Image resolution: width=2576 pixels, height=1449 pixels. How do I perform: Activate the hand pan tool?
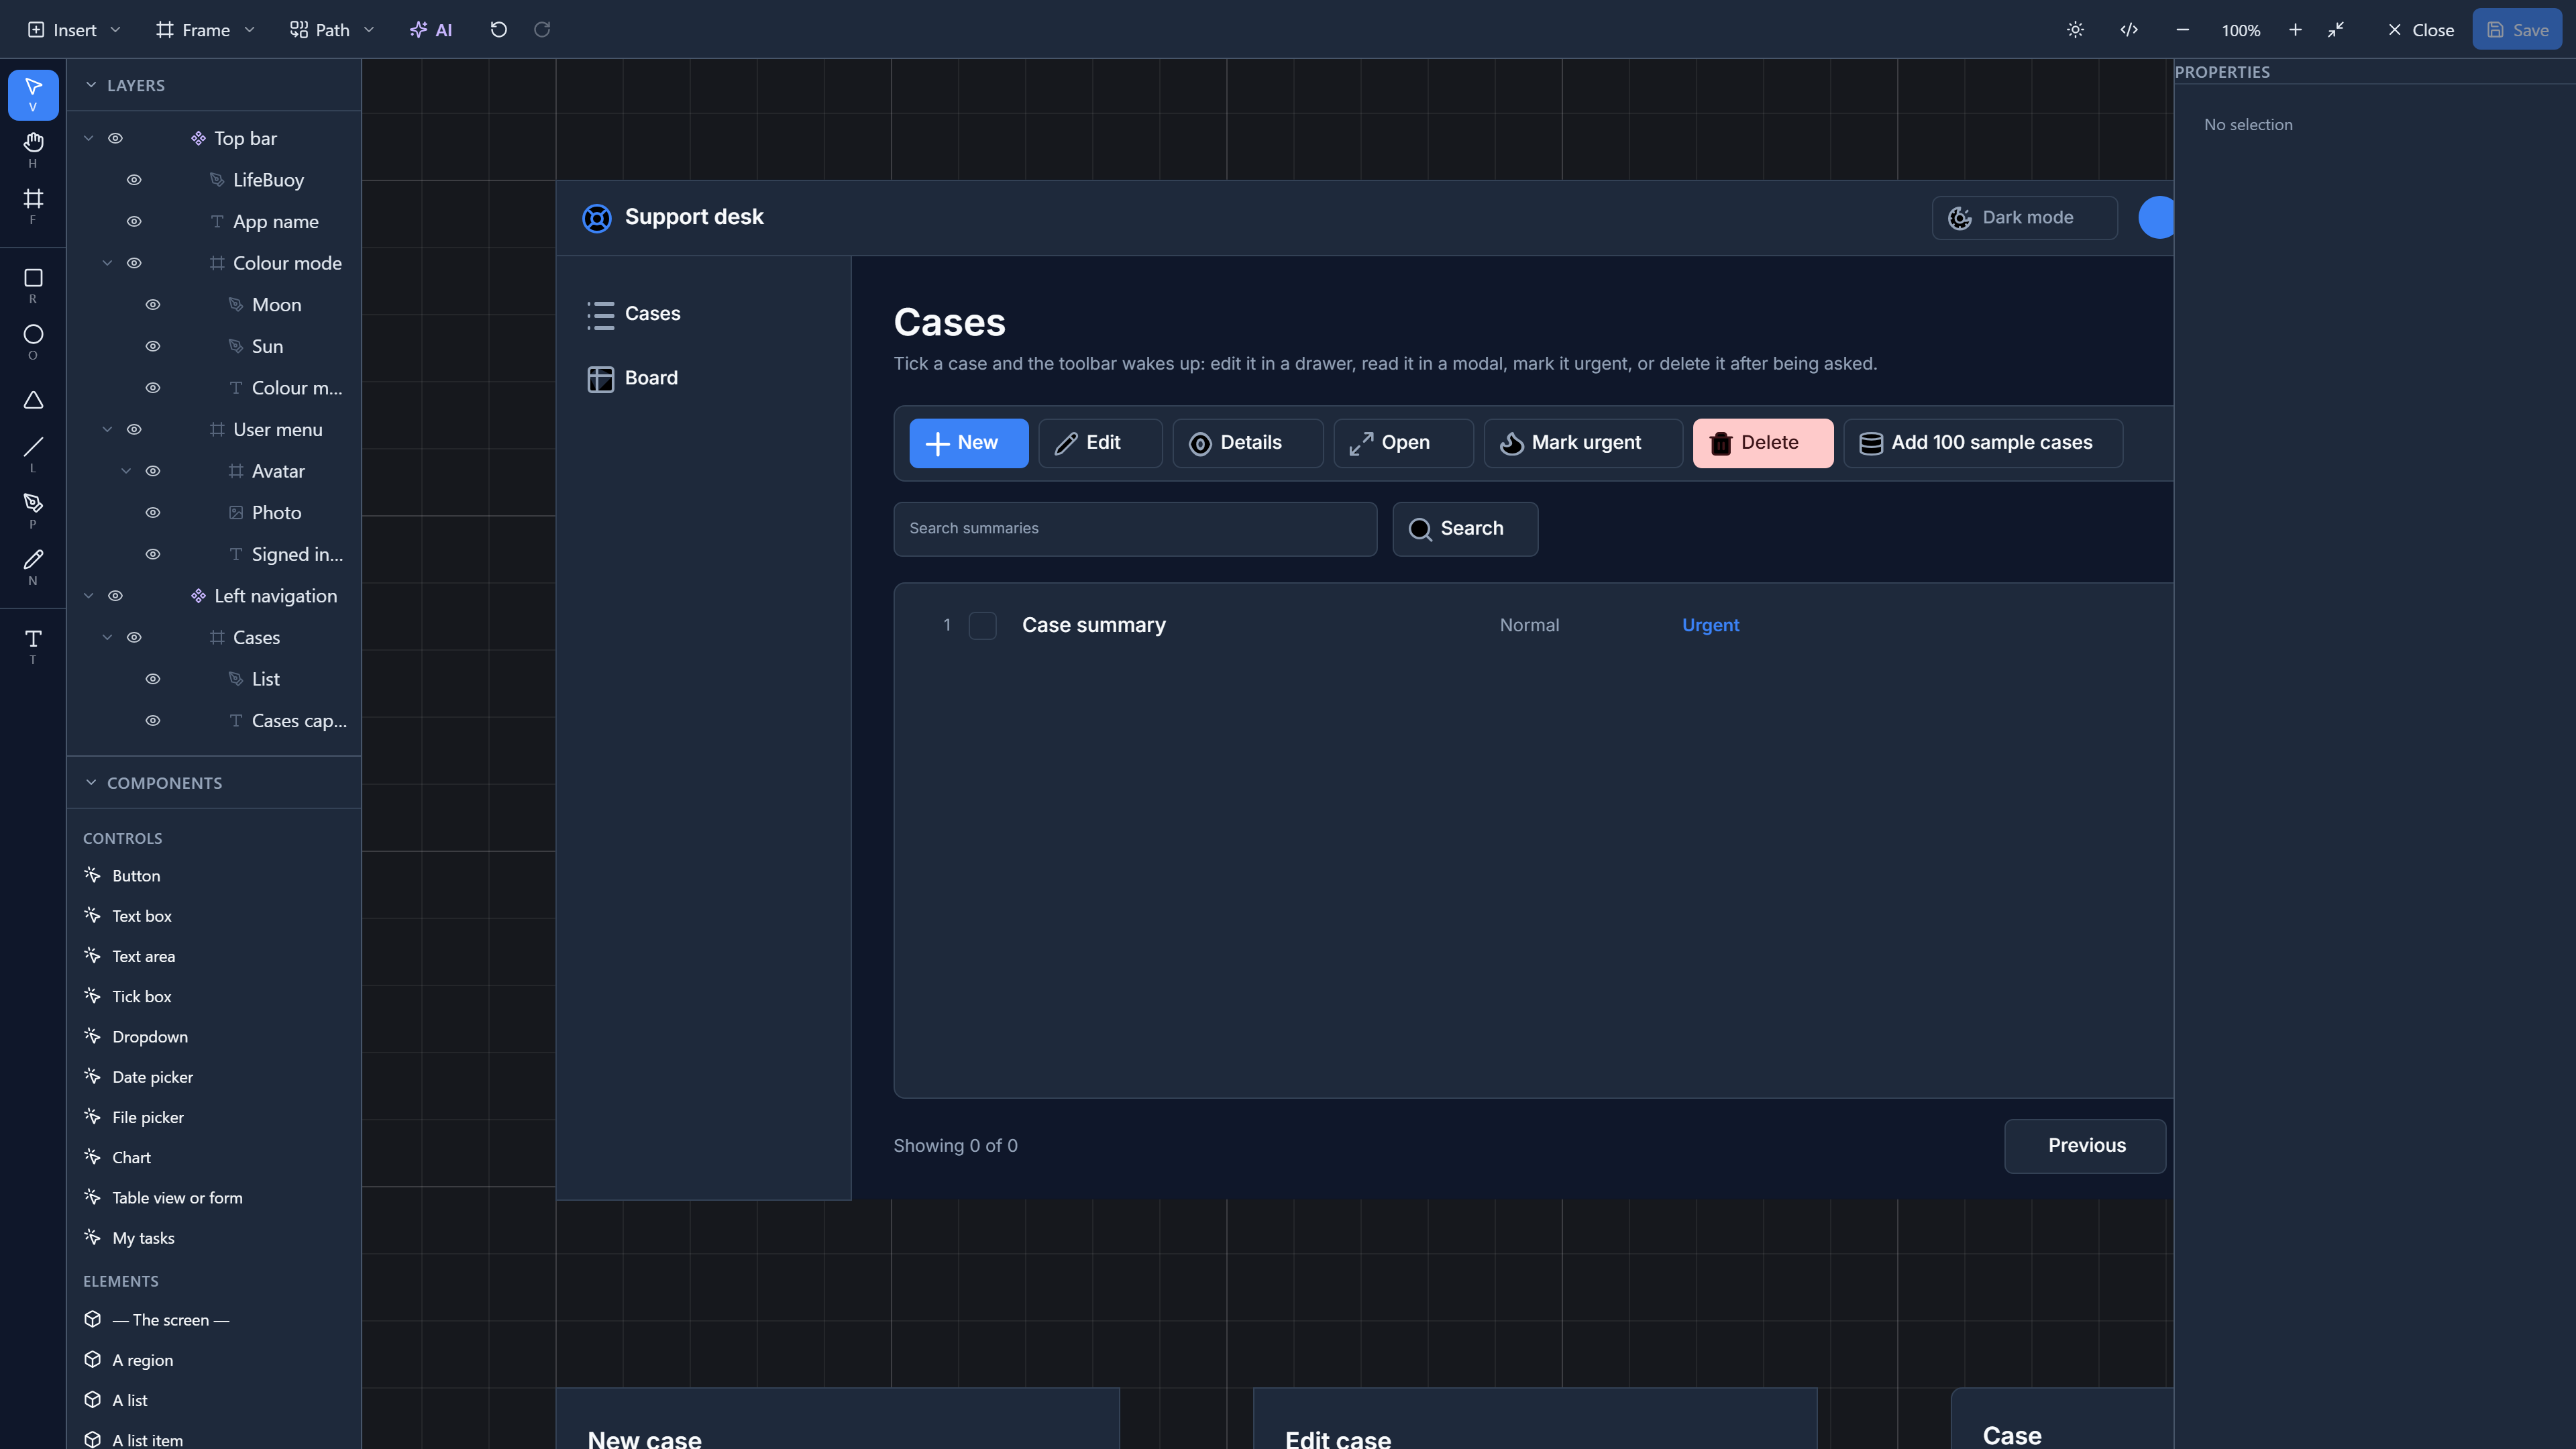33,149
